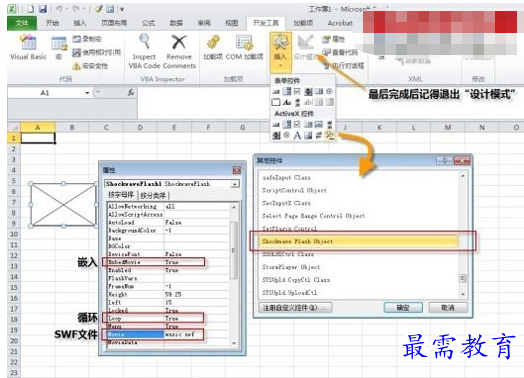
Task: Open the Visual Basic editor
Action: point(28,47)
